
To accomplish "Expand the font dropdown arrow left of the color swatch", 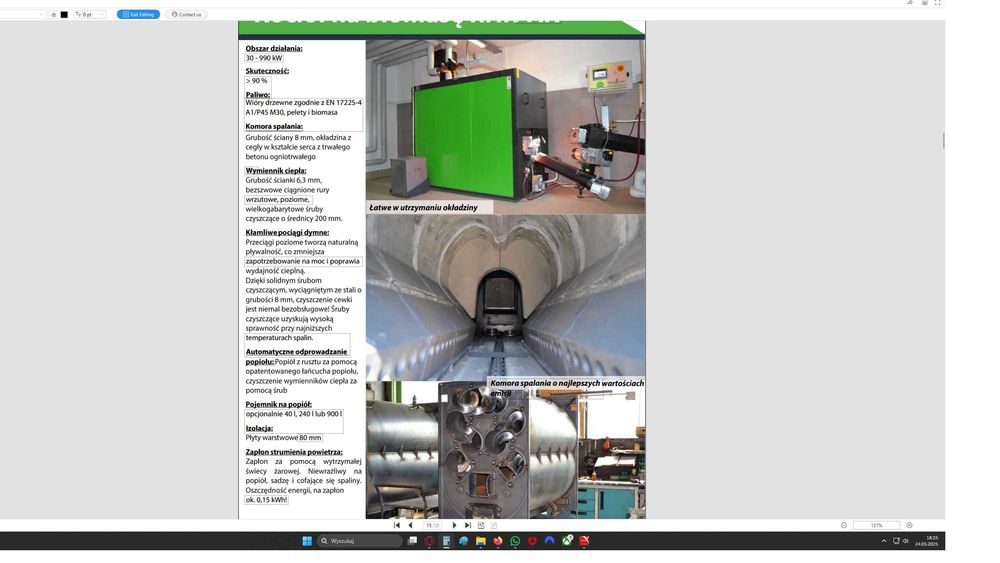I will coord(41,14).
